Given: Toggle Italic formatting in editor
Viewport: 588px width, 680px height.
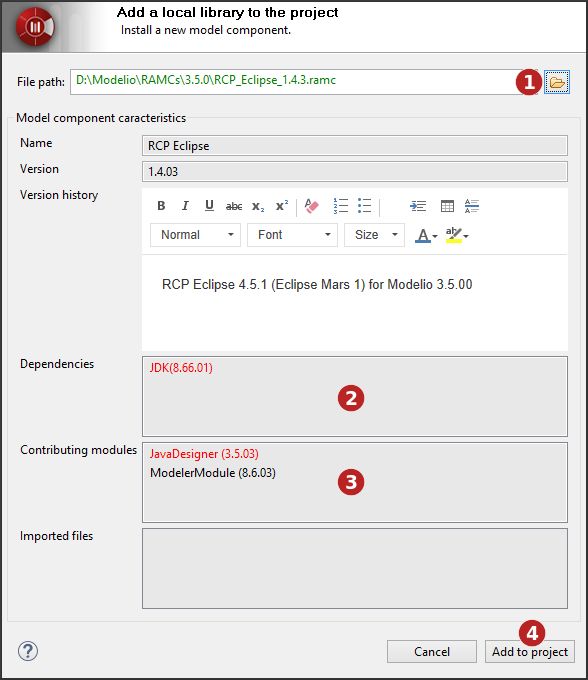Looking at the screenshot, I should pyautogui.click(x=185, y=206).
